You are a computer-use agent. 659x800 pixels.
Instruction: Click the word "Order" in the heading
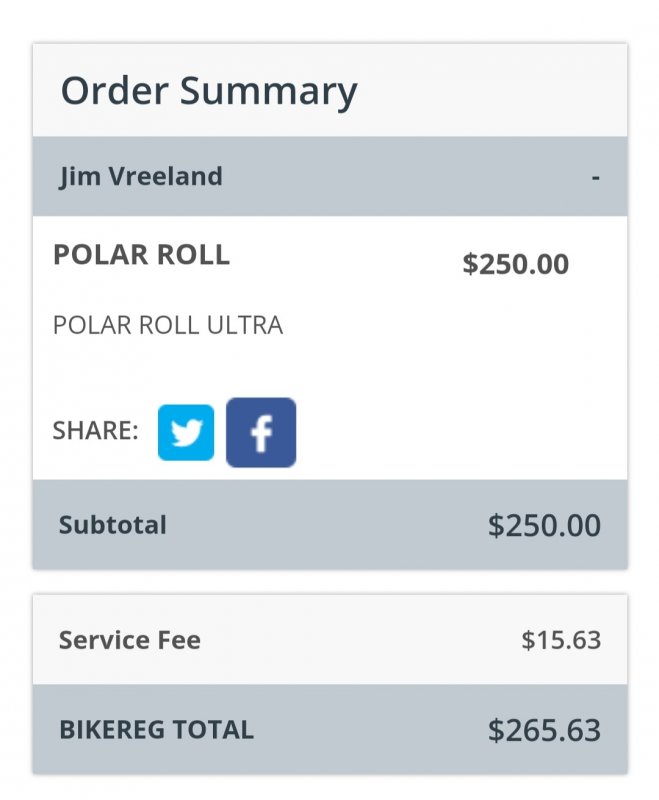coord(115,91)
